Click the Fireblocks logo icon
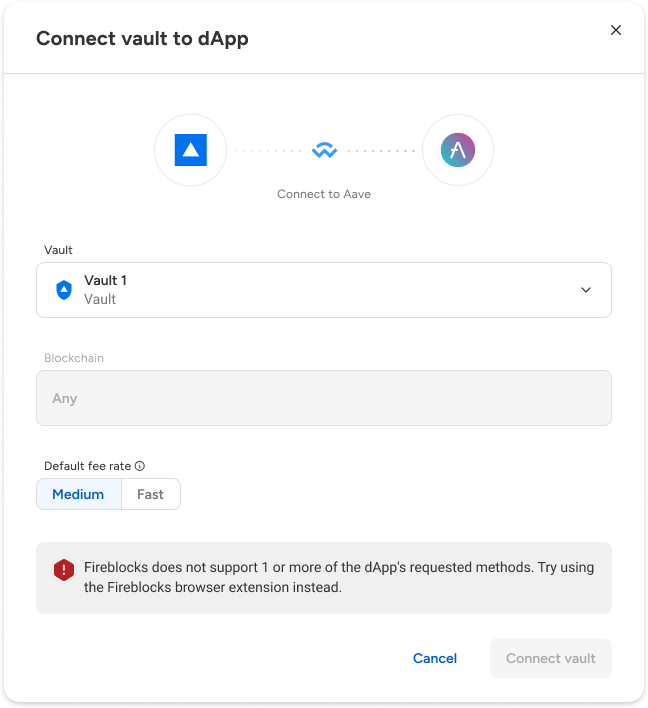 pyautogui.click(x=190, y=150)
